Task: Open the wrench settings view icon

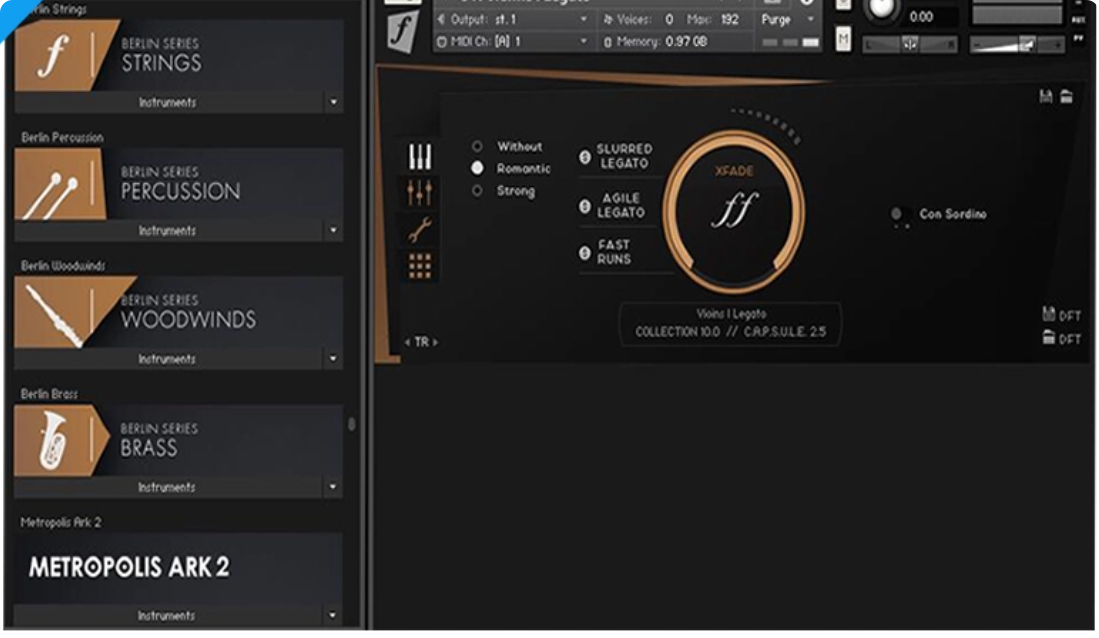Action: coord(420,229)
